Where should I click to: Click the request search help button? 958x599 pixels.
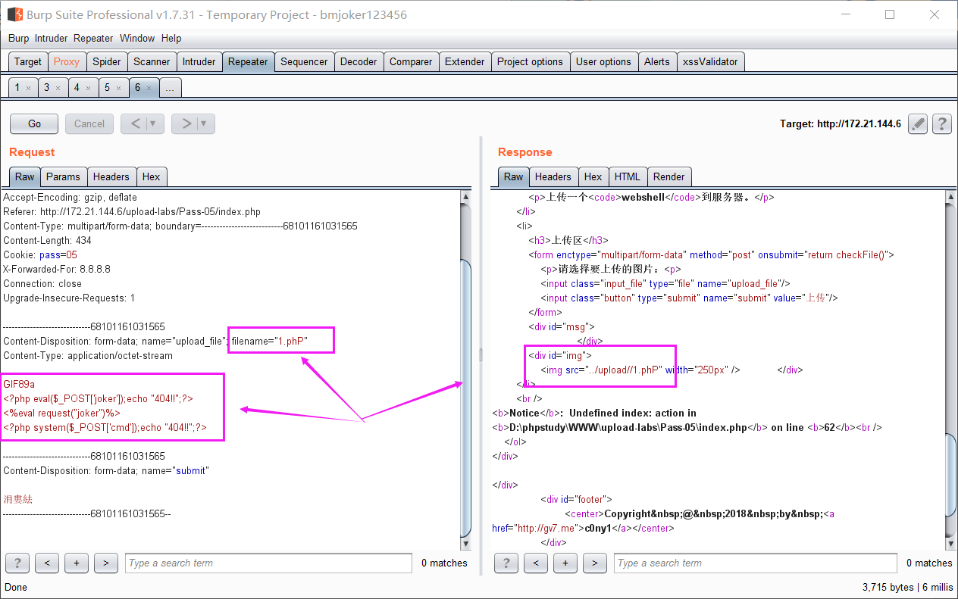(x=17, y=563)
